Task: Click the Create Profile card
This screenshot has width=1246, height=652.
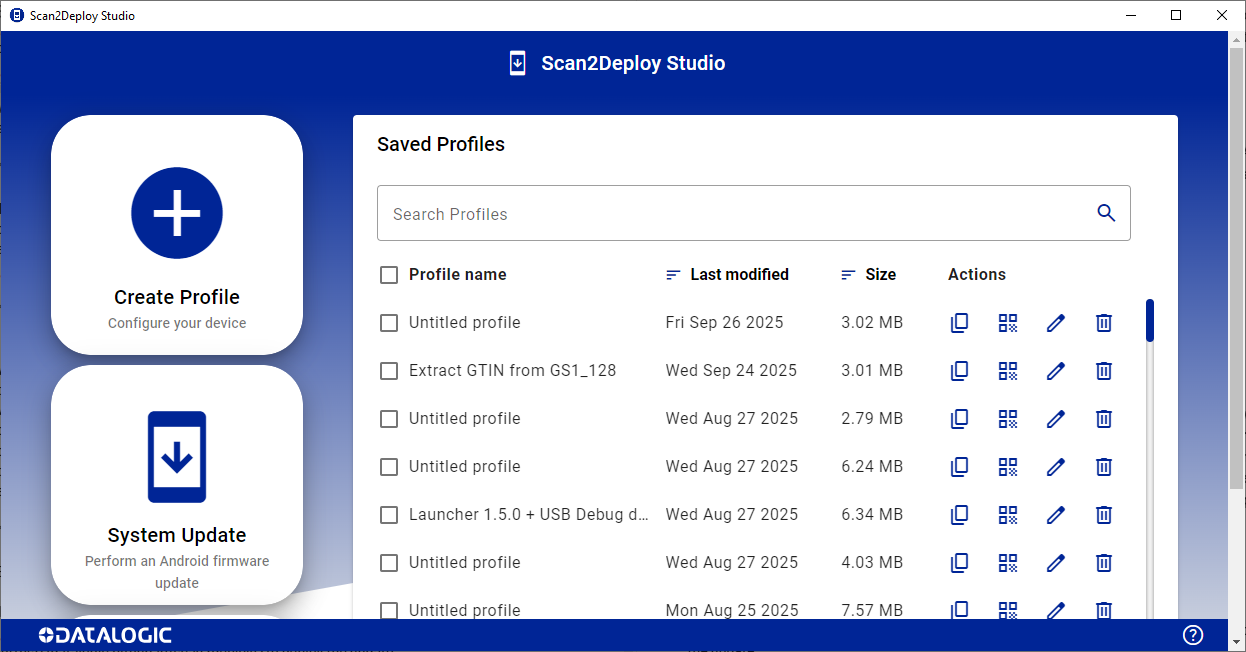Action: pyautogui.click(x=177, y=235)
